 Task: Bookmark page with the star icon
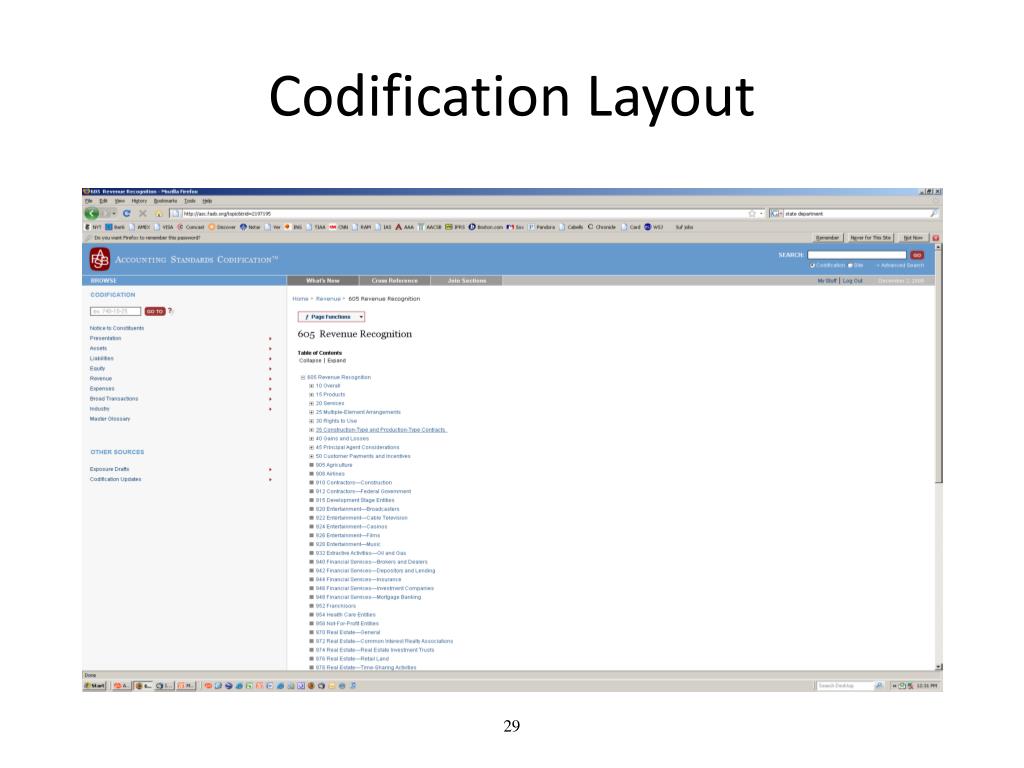pos(752,214)
